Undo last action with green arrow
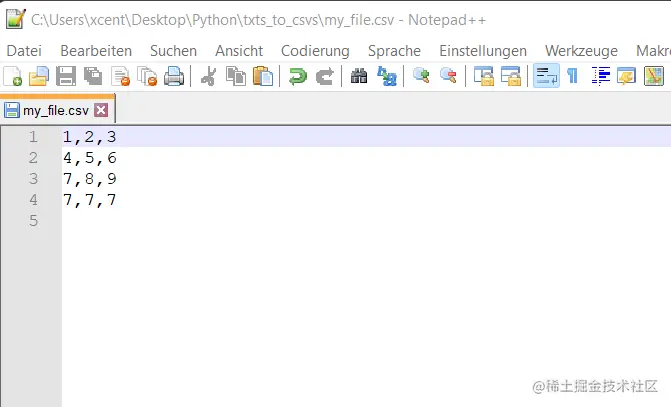The height and width of the screenshot is (407, 671). [x=298, y=76]
